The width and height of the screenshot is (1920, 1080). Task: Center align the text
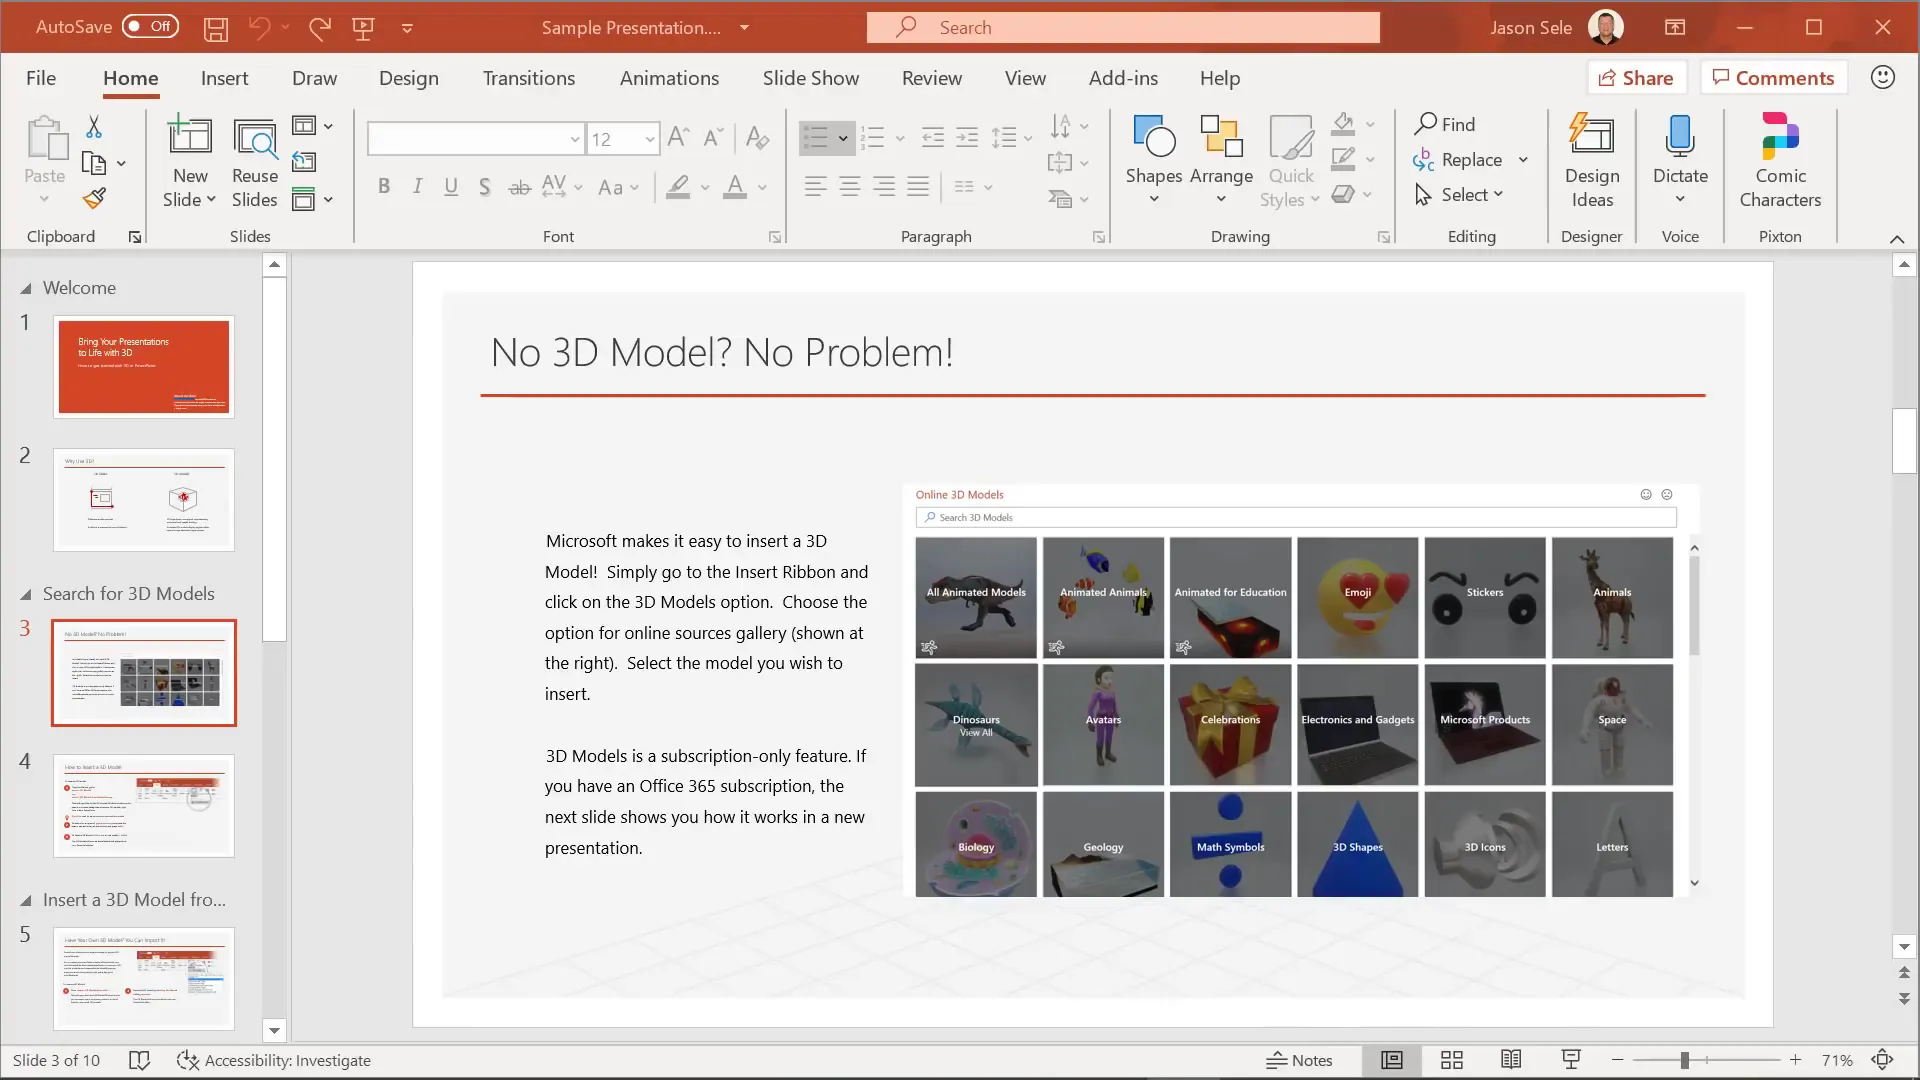click(850, 187)
